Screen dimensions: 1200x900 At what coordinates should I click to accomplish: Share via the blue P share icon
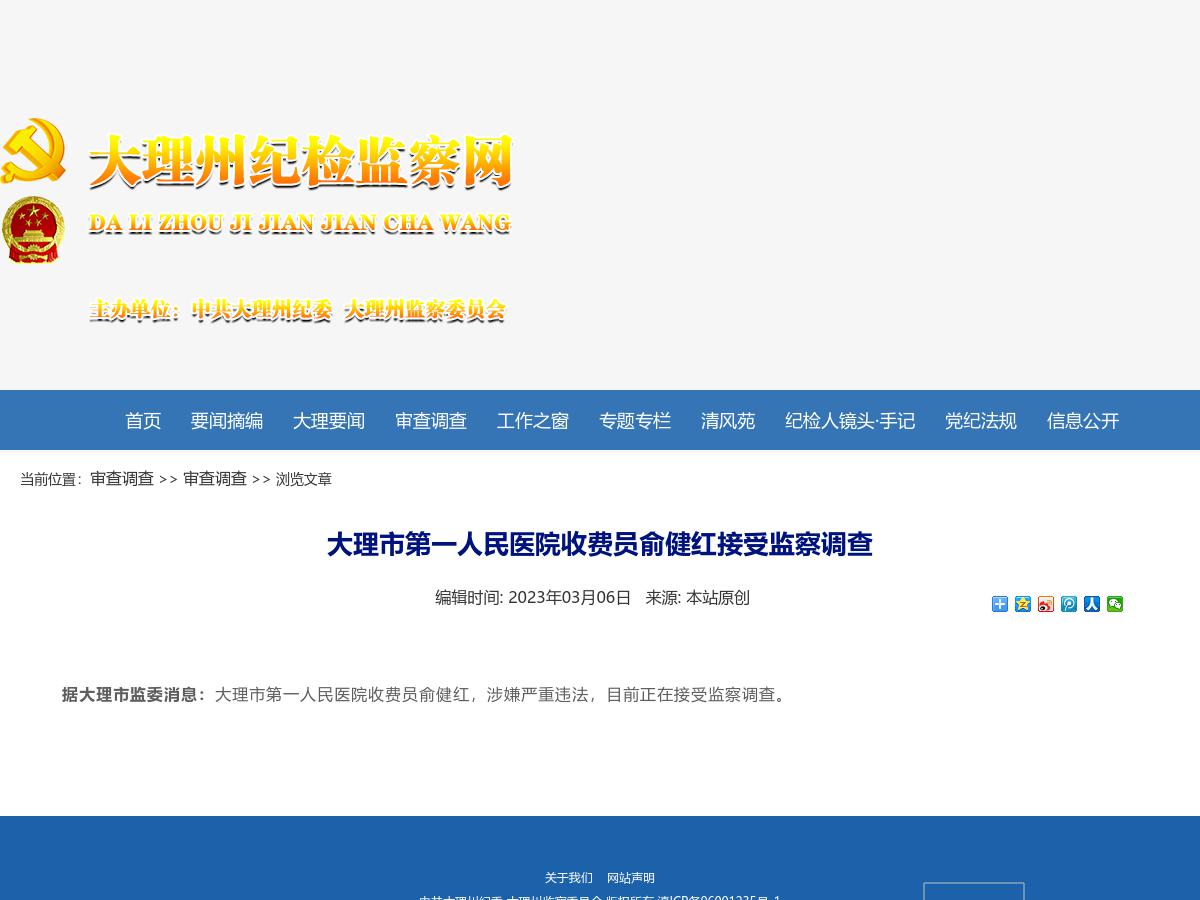1069,604
